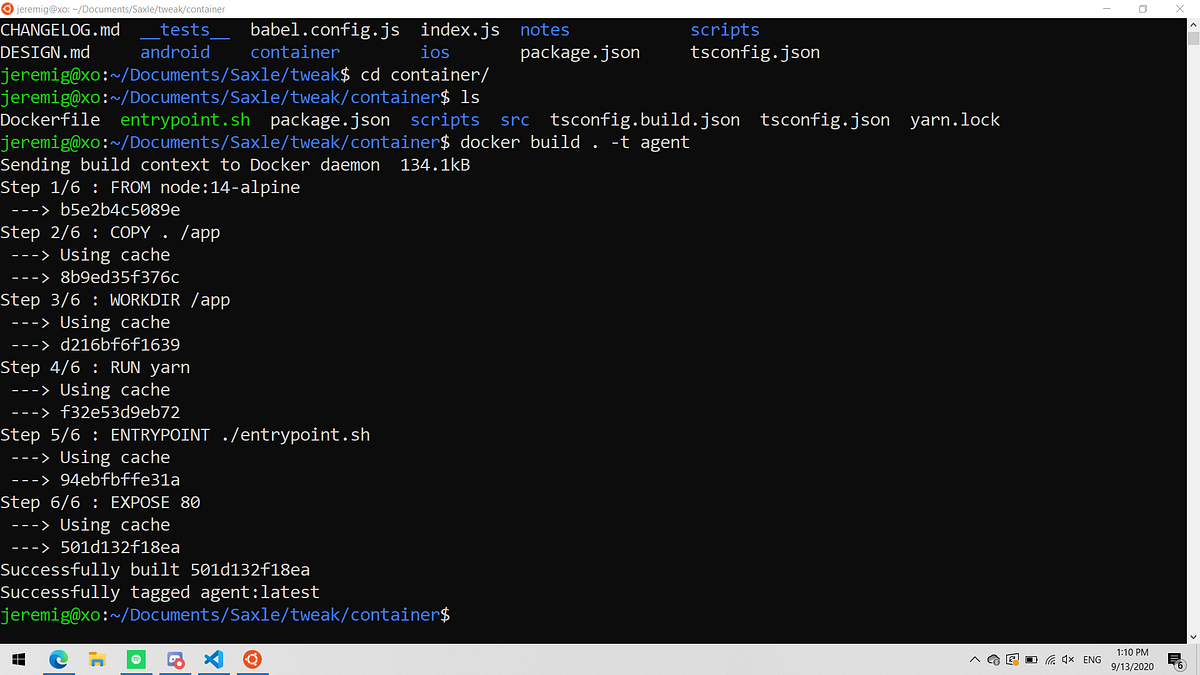
Task: Click the Ubuntu icon in the terminal titlebar
Action: 8,8
